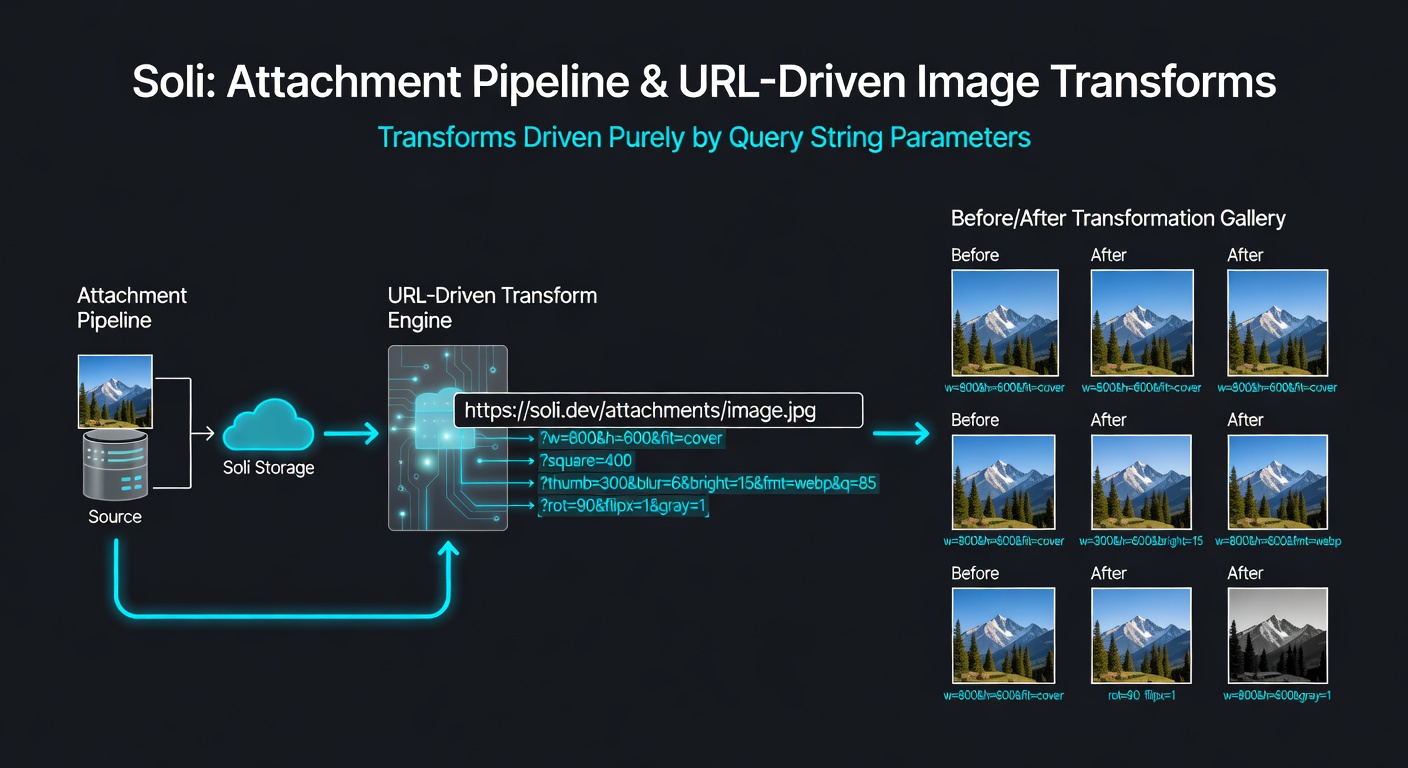This screenshot has height=768, width=1408.
Task: Click the Source label
Action: [x=115, y=517]
